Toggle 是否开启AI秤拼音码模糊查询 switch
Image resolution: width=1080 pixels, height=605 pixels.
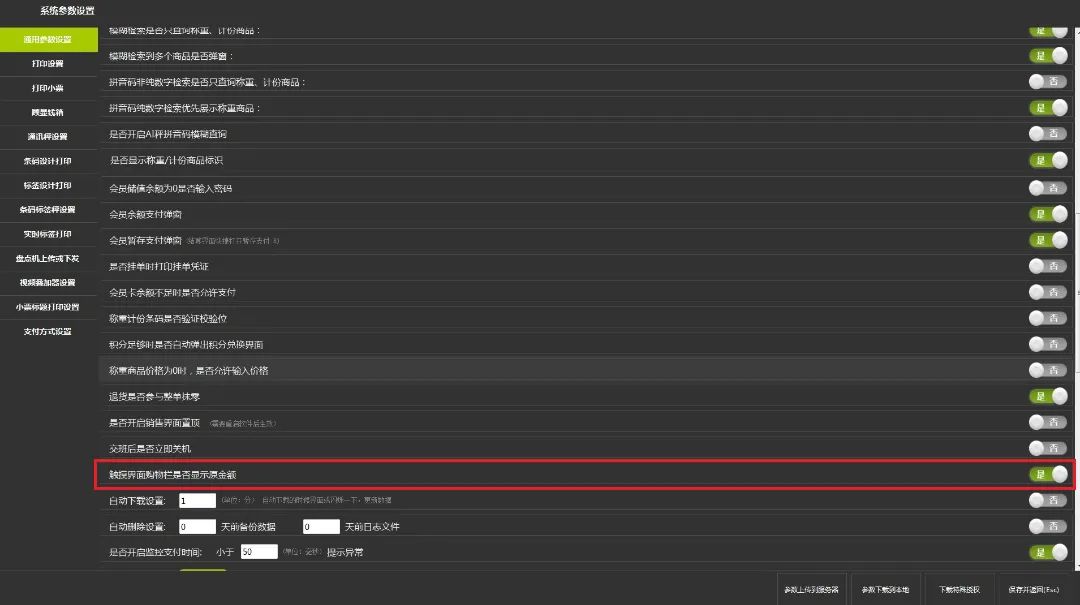click(x=1048, y=134)
